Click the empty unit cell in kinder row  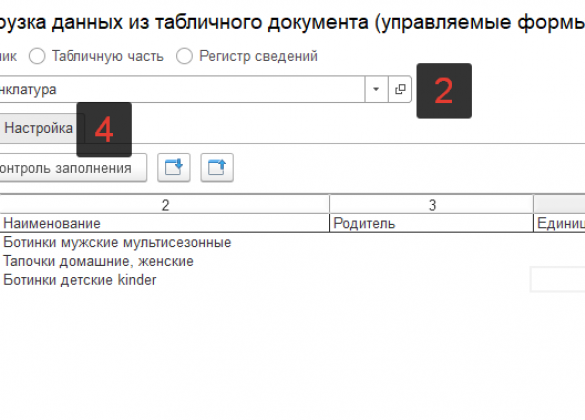pyautogui.click(x=558, y=279)
